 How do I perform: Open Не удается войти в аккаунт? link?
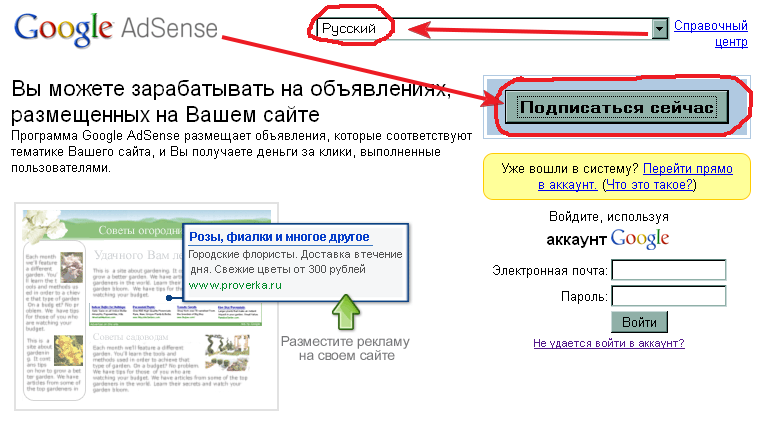pyautogui.click(x=608, y=343)
